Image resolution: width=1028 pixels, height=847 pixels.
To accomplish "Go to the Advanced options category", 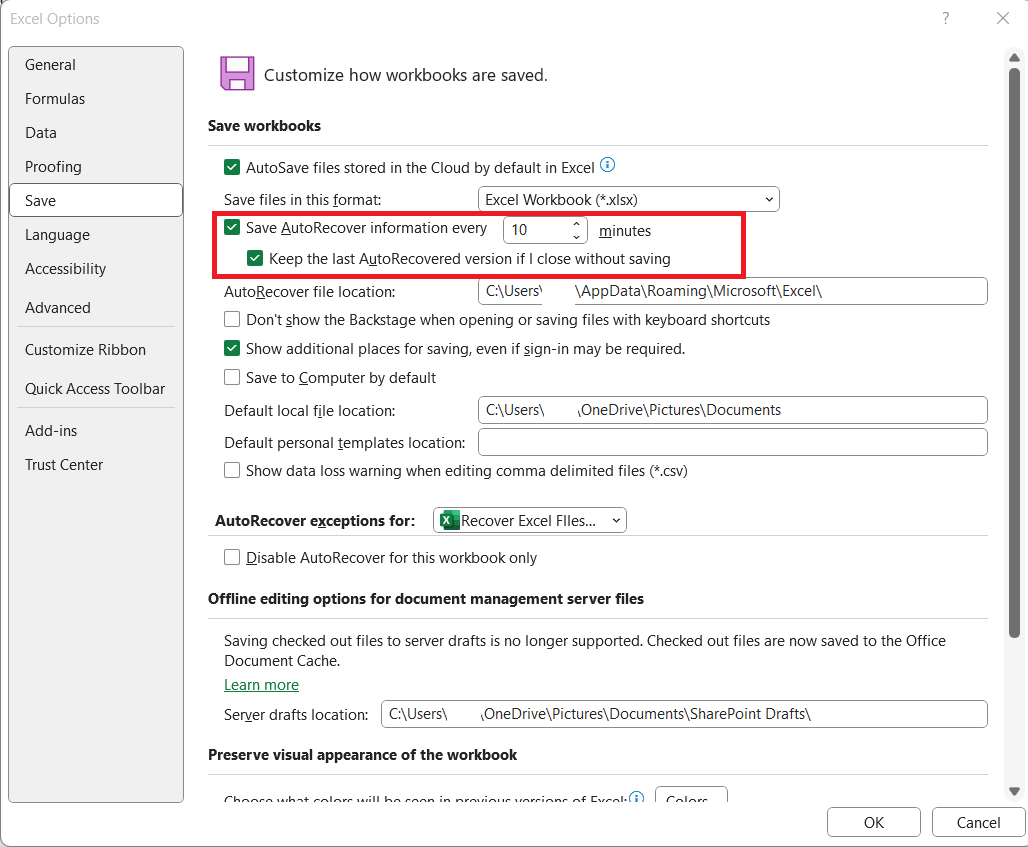I will [96, 307].
